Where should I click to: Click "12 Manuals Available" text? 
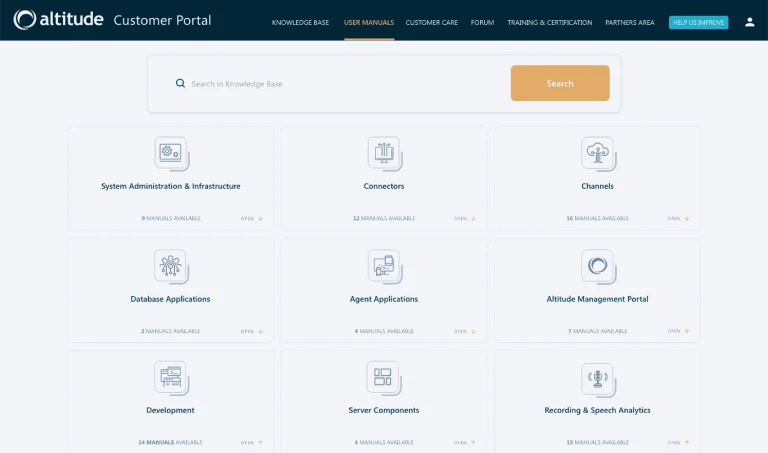tap(384, 218)
